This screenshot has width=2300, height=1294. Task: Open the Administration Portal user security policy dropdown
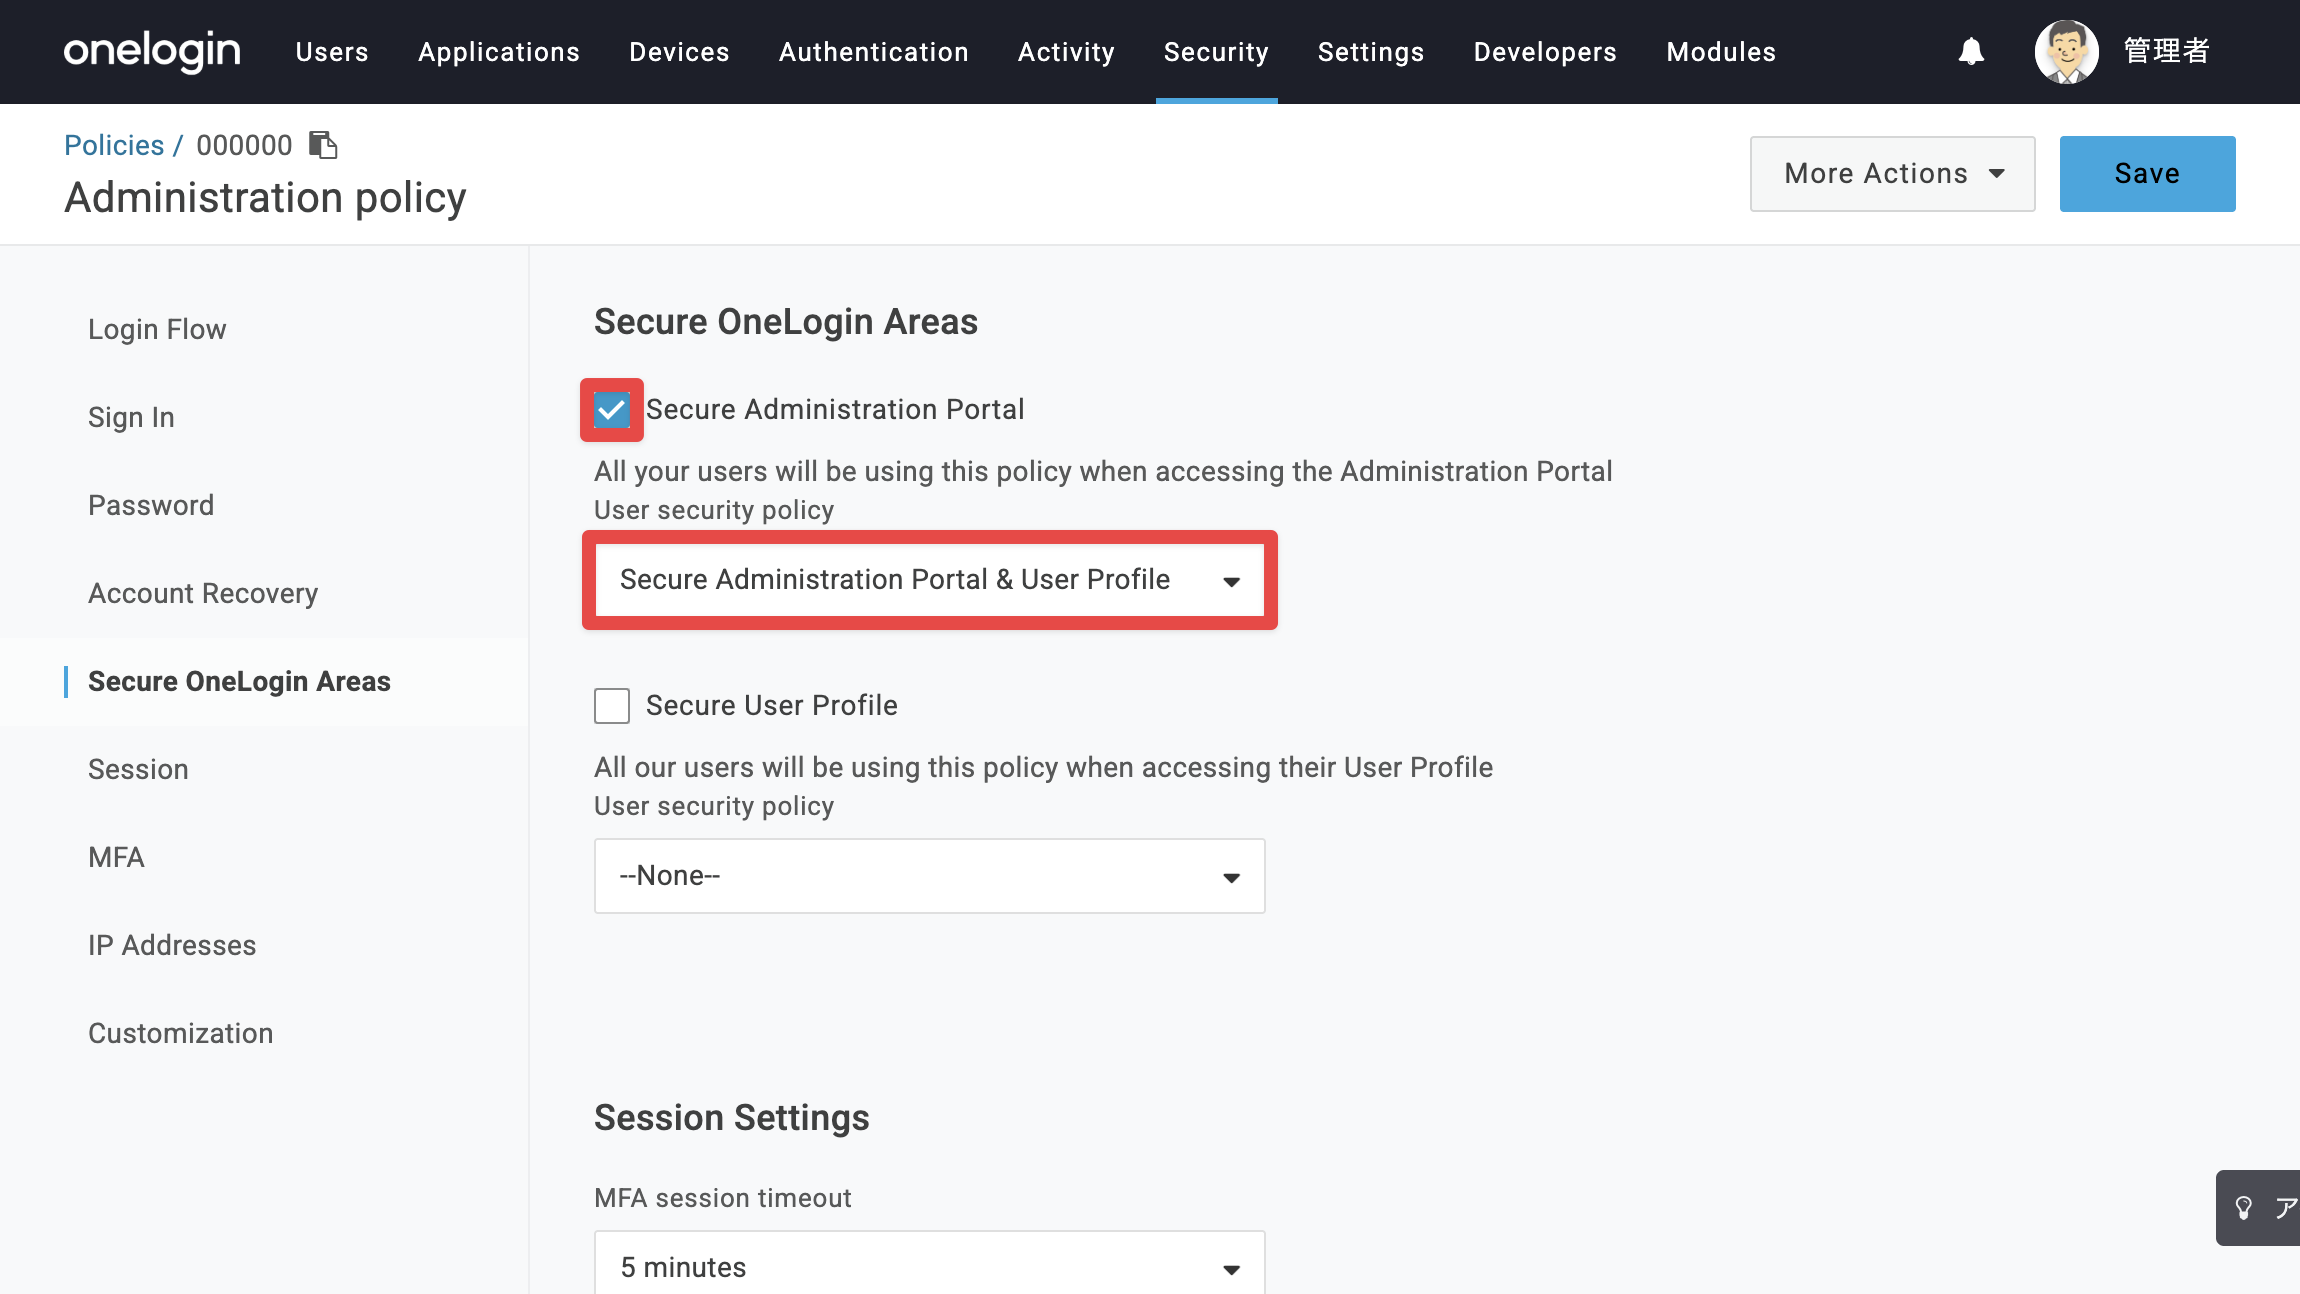coord(930,580)
